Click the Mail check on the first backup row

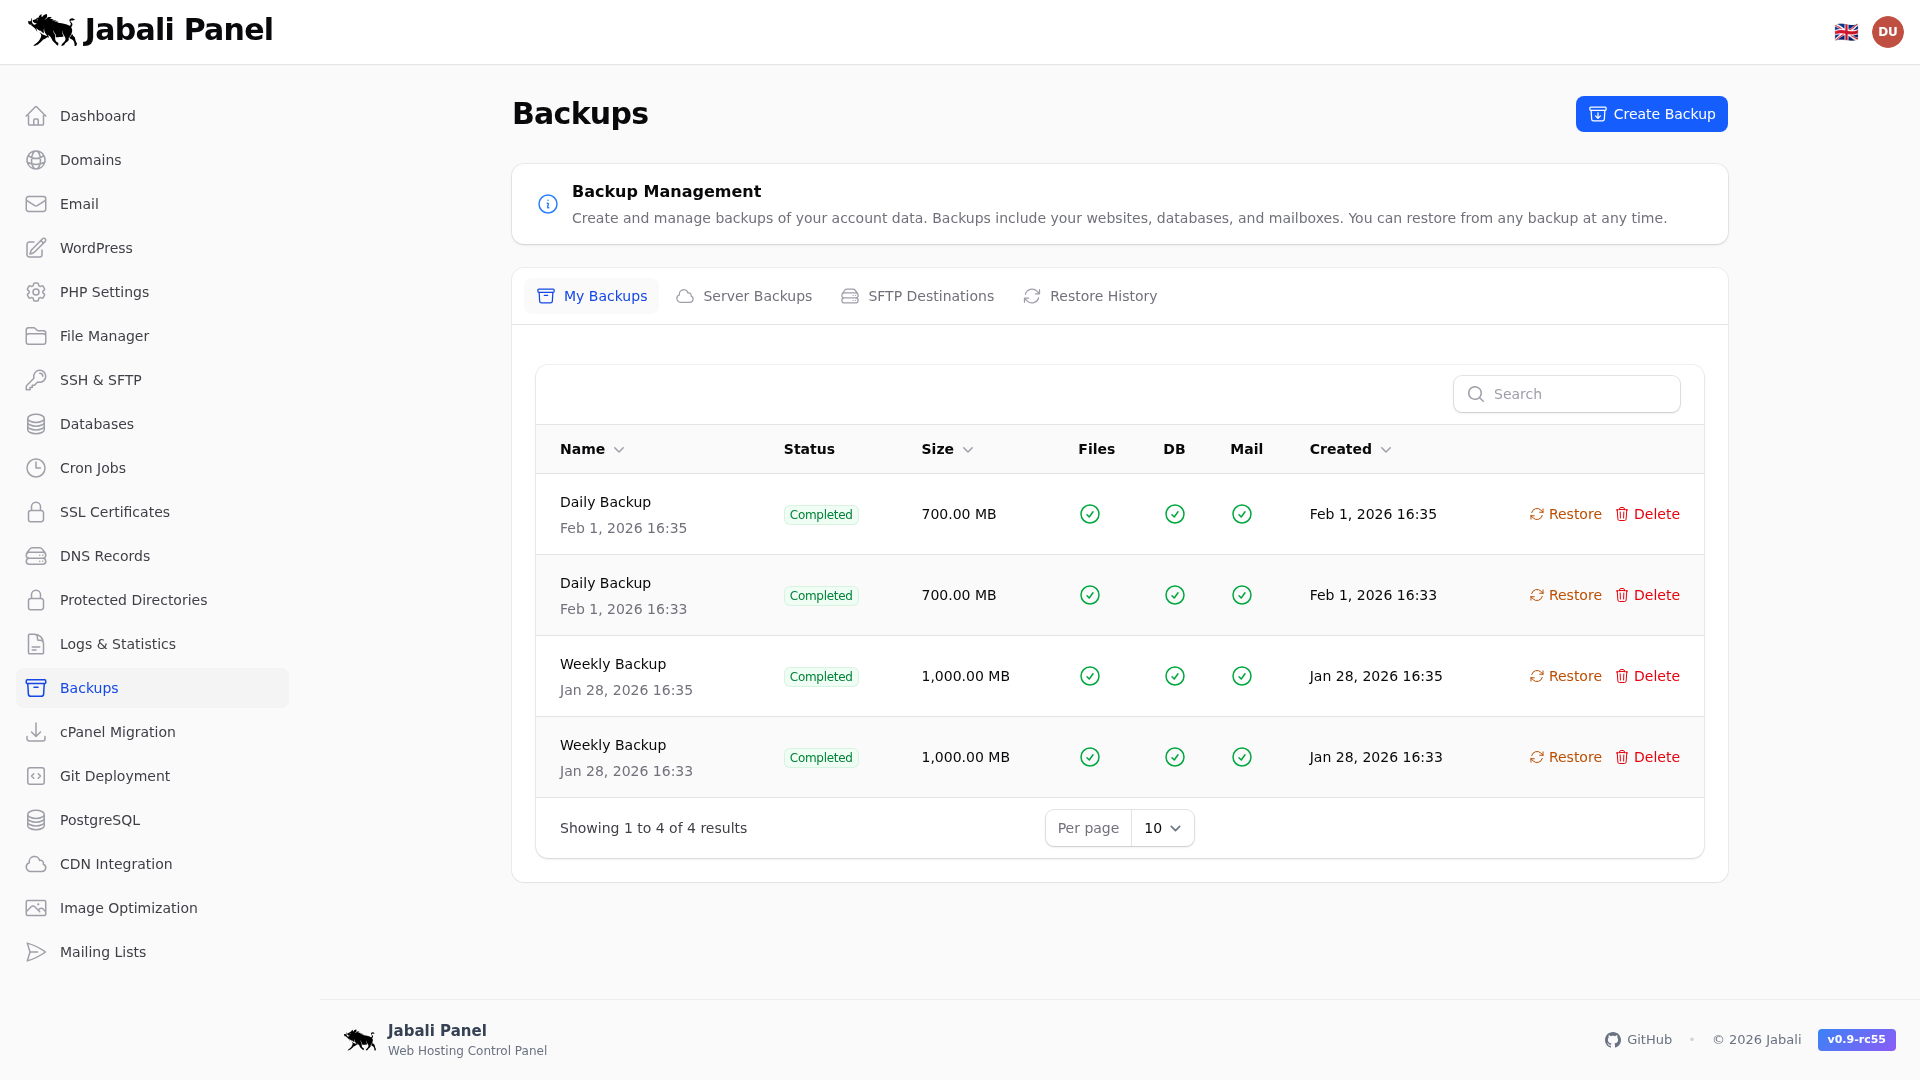tap(1242, 514)
